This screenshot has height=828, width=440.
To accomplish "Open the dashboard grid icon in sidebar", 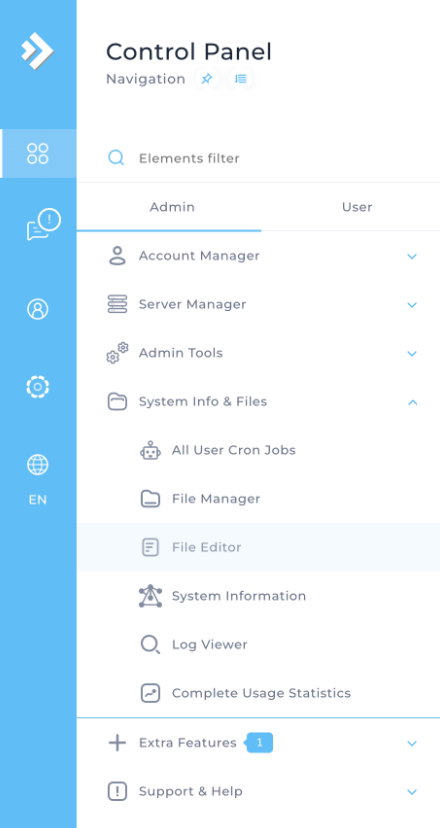I will pyautogui.click(x=38, y=153).
